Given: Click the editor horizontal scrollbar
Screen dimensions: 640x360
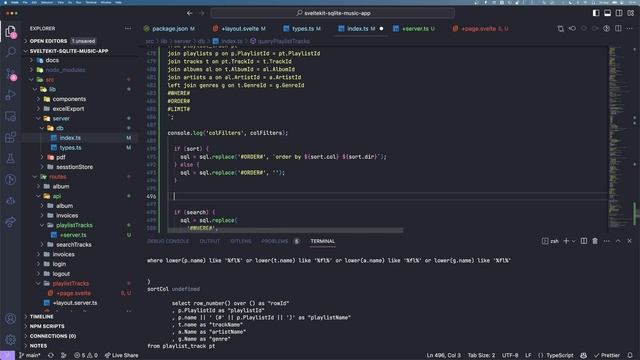Looking at the screenshot, I should point(284,231).
